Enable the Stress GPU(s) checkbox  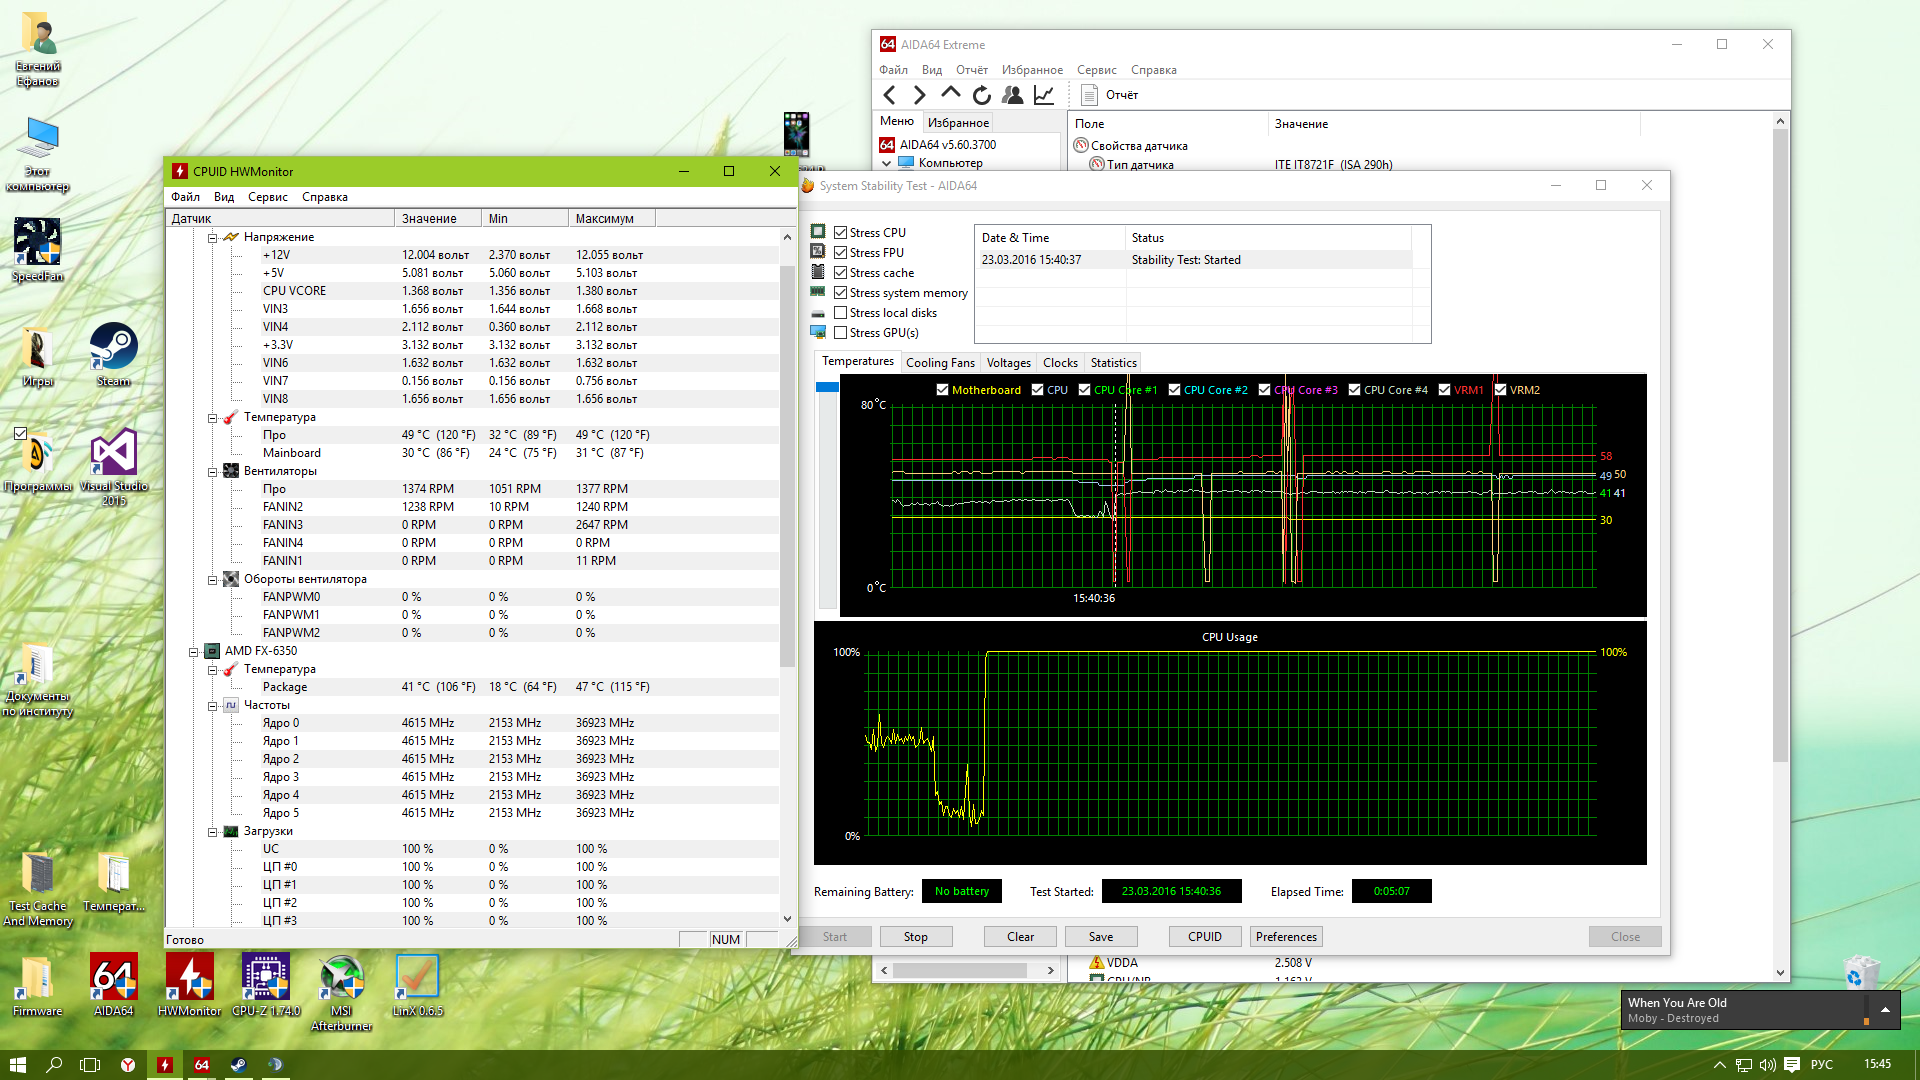[841, 333]
